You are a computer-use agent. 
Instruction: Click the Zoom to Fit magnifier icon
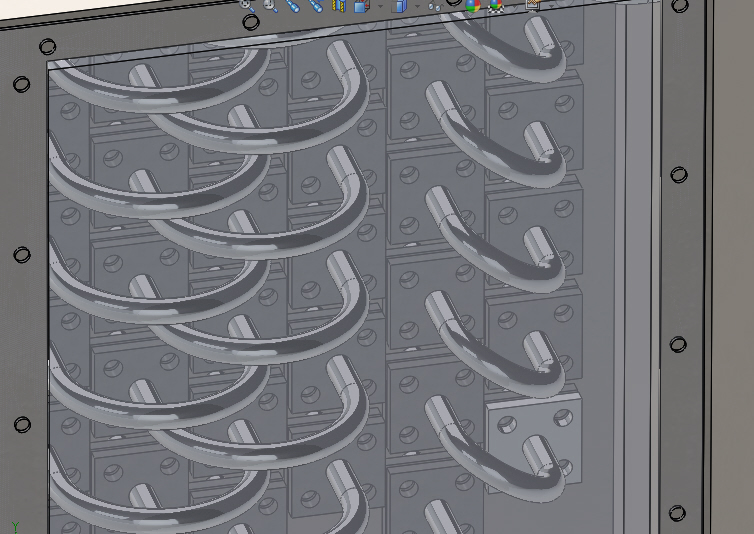pos(247,5)
